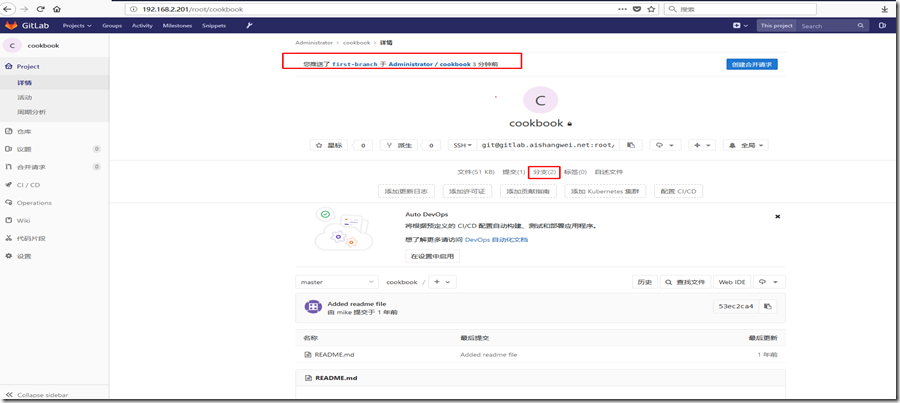This screenshot has height=403, width=900.
Task: Dismiss the Auto DevOps banner
Action: [777, 216]
